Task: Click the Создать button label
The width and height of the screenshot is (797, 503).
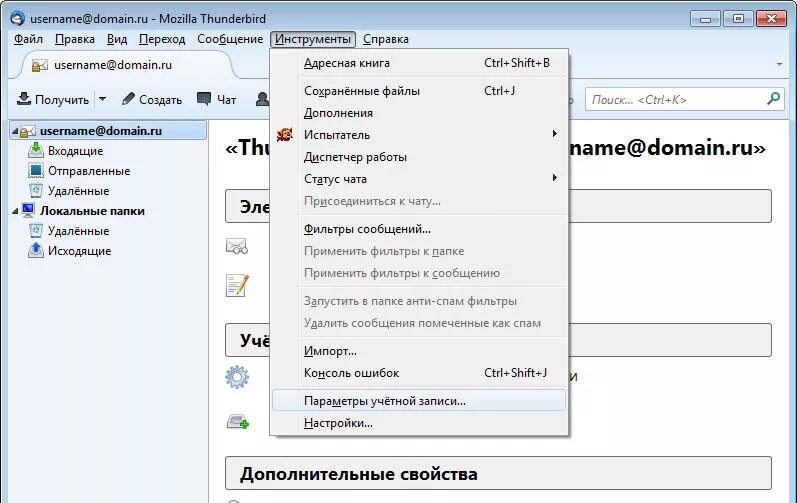Action: pyautogui.click(x=160, y=100)
